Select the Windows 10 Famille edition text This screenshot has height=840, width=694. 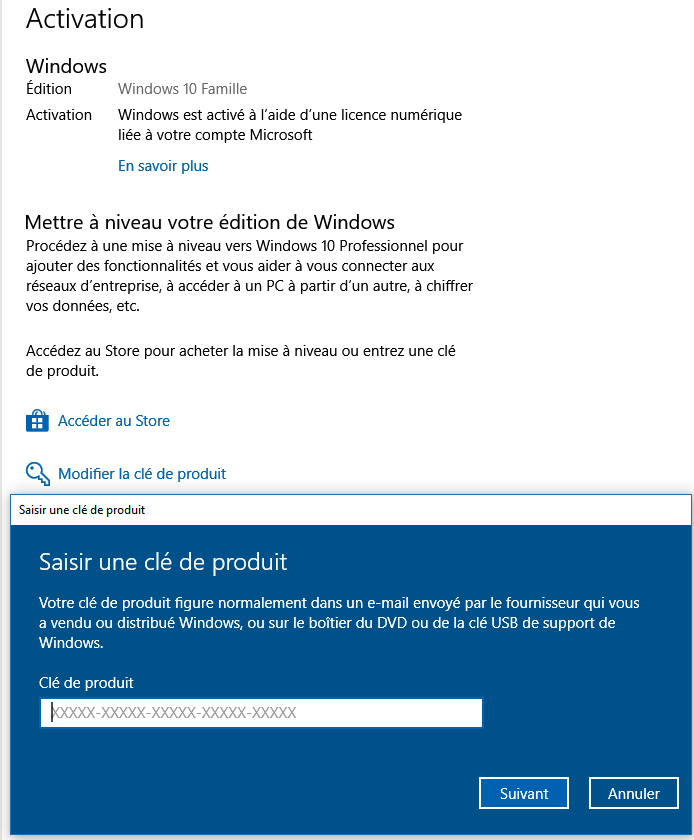coord(182,88)
